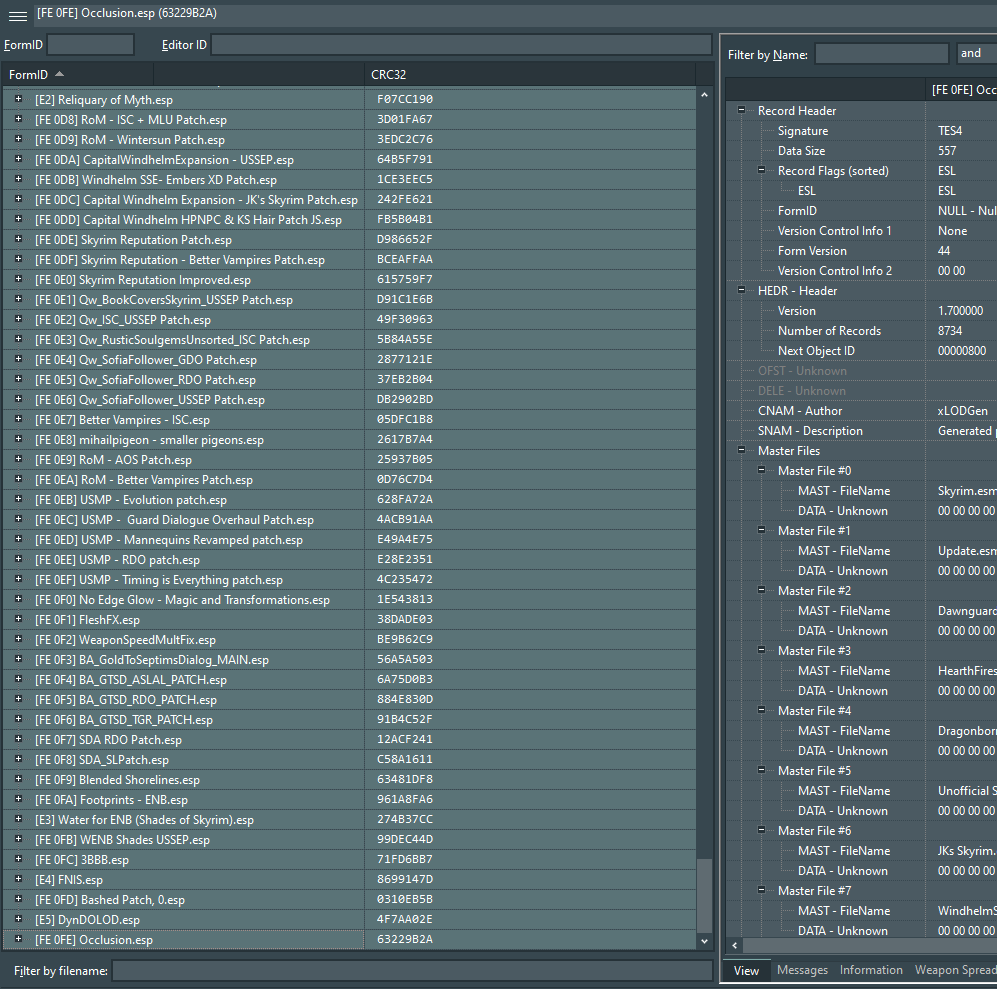Select the OFST - Unknown row
997x989 pixels.
pyautogui.click(x=862, y=371)
